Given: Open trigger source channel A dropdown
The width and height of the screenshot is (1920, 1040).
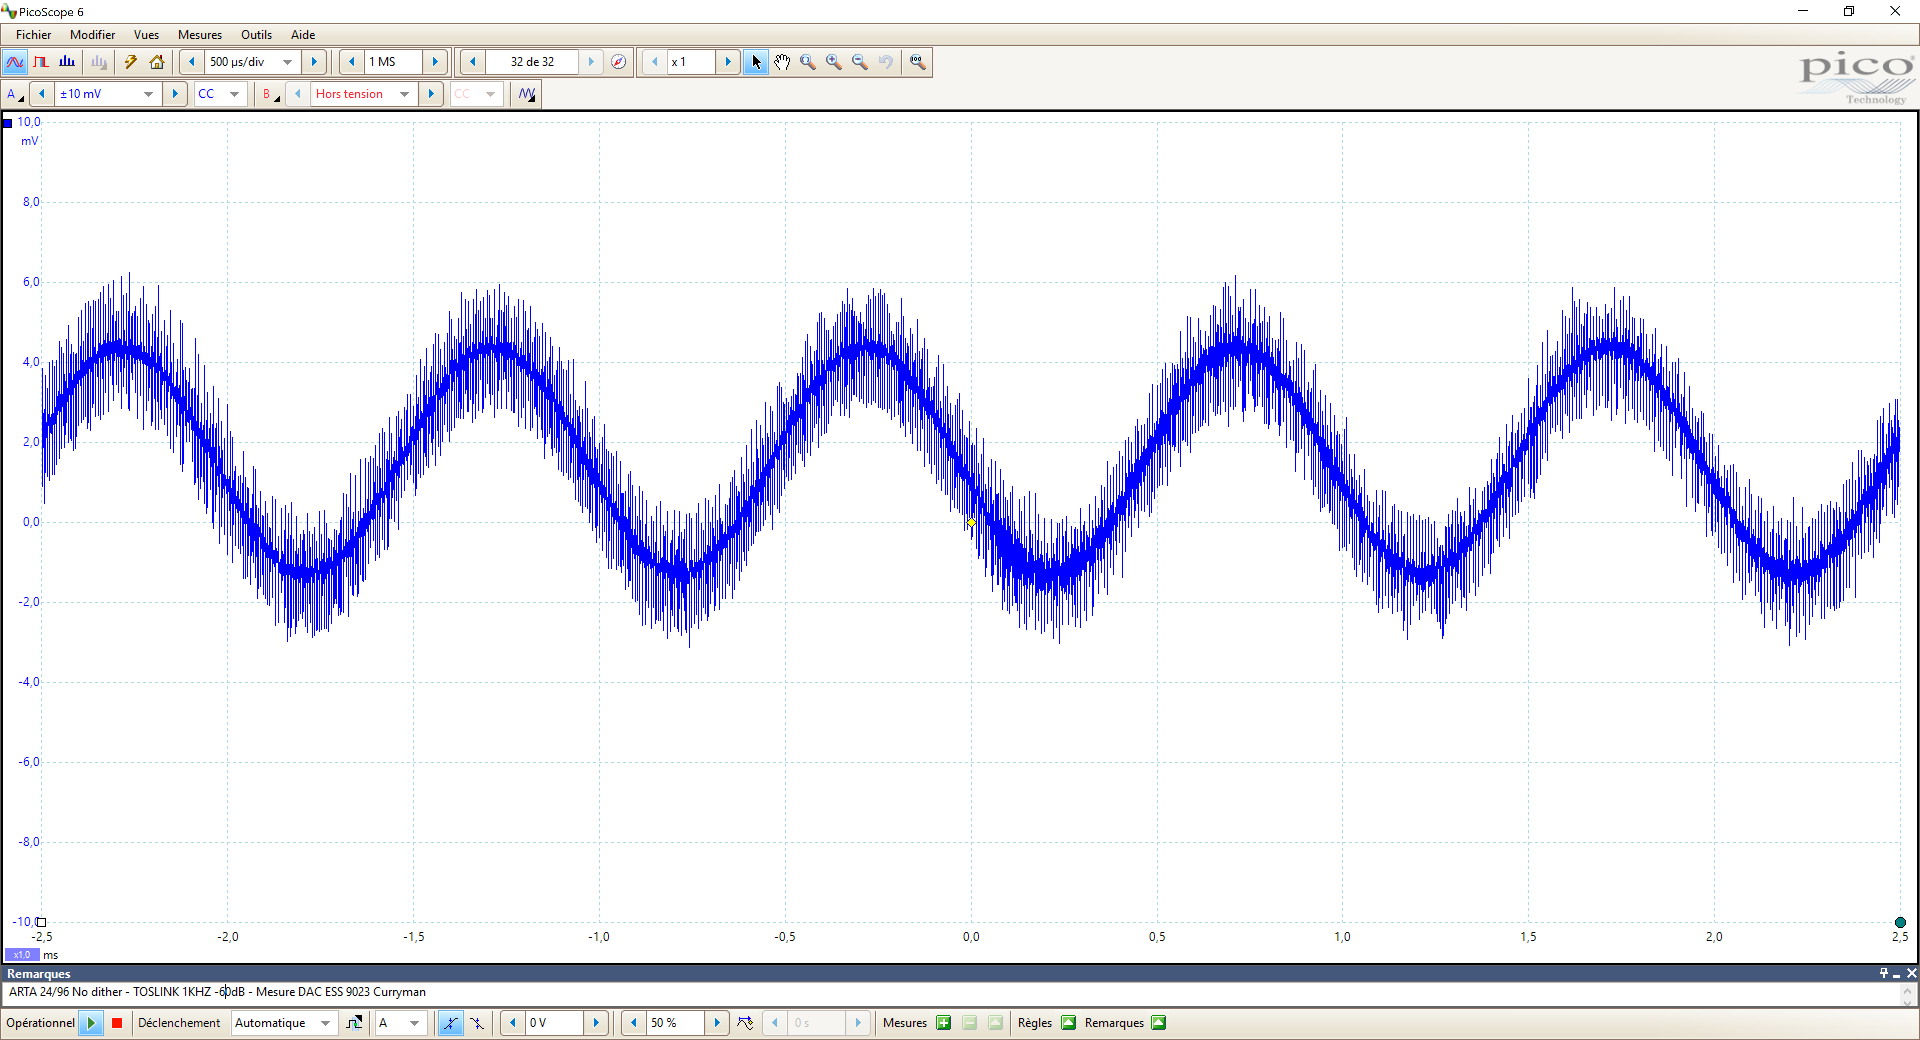Looking at the screenshot, I should 414,1023.
